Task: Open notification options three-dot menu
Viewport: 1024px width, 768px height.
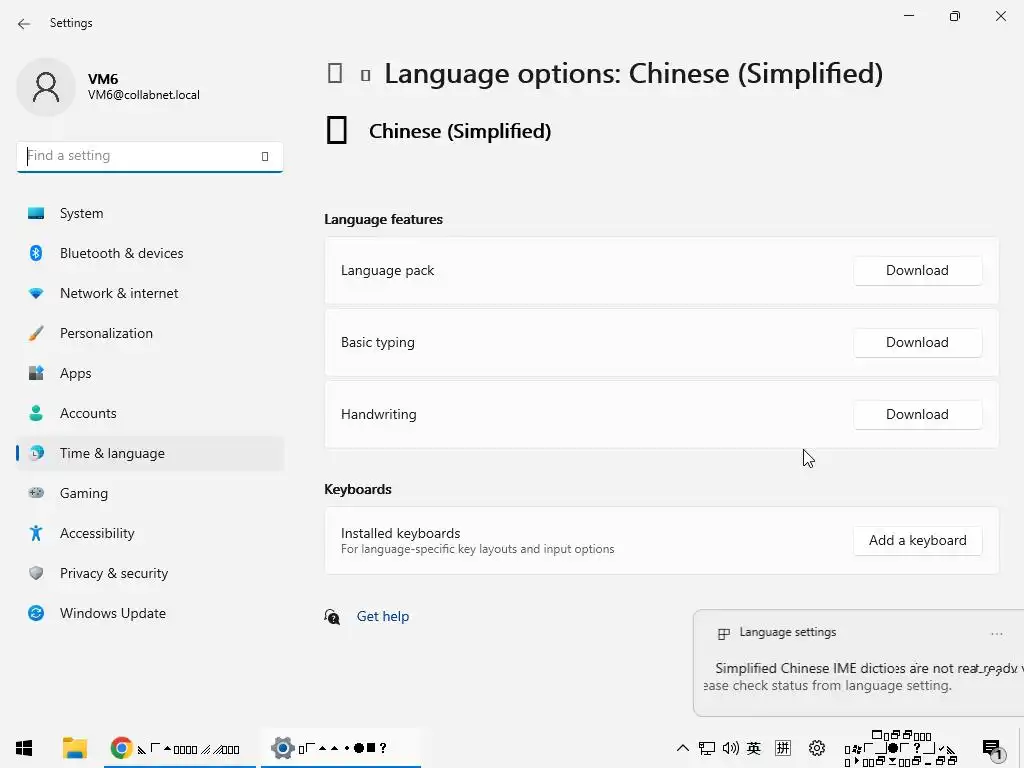Action: (x=996, y=633)
